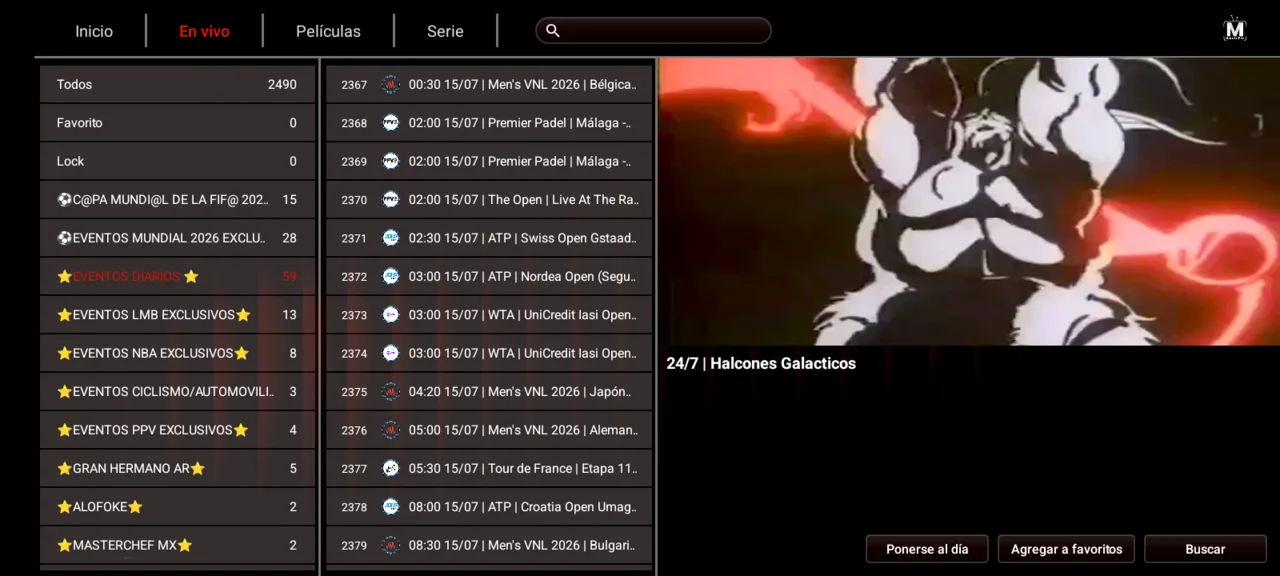1280x576 pixels.
Task: Play The Open Live At The Ra.. event
Action: click(x=489, y=200)
